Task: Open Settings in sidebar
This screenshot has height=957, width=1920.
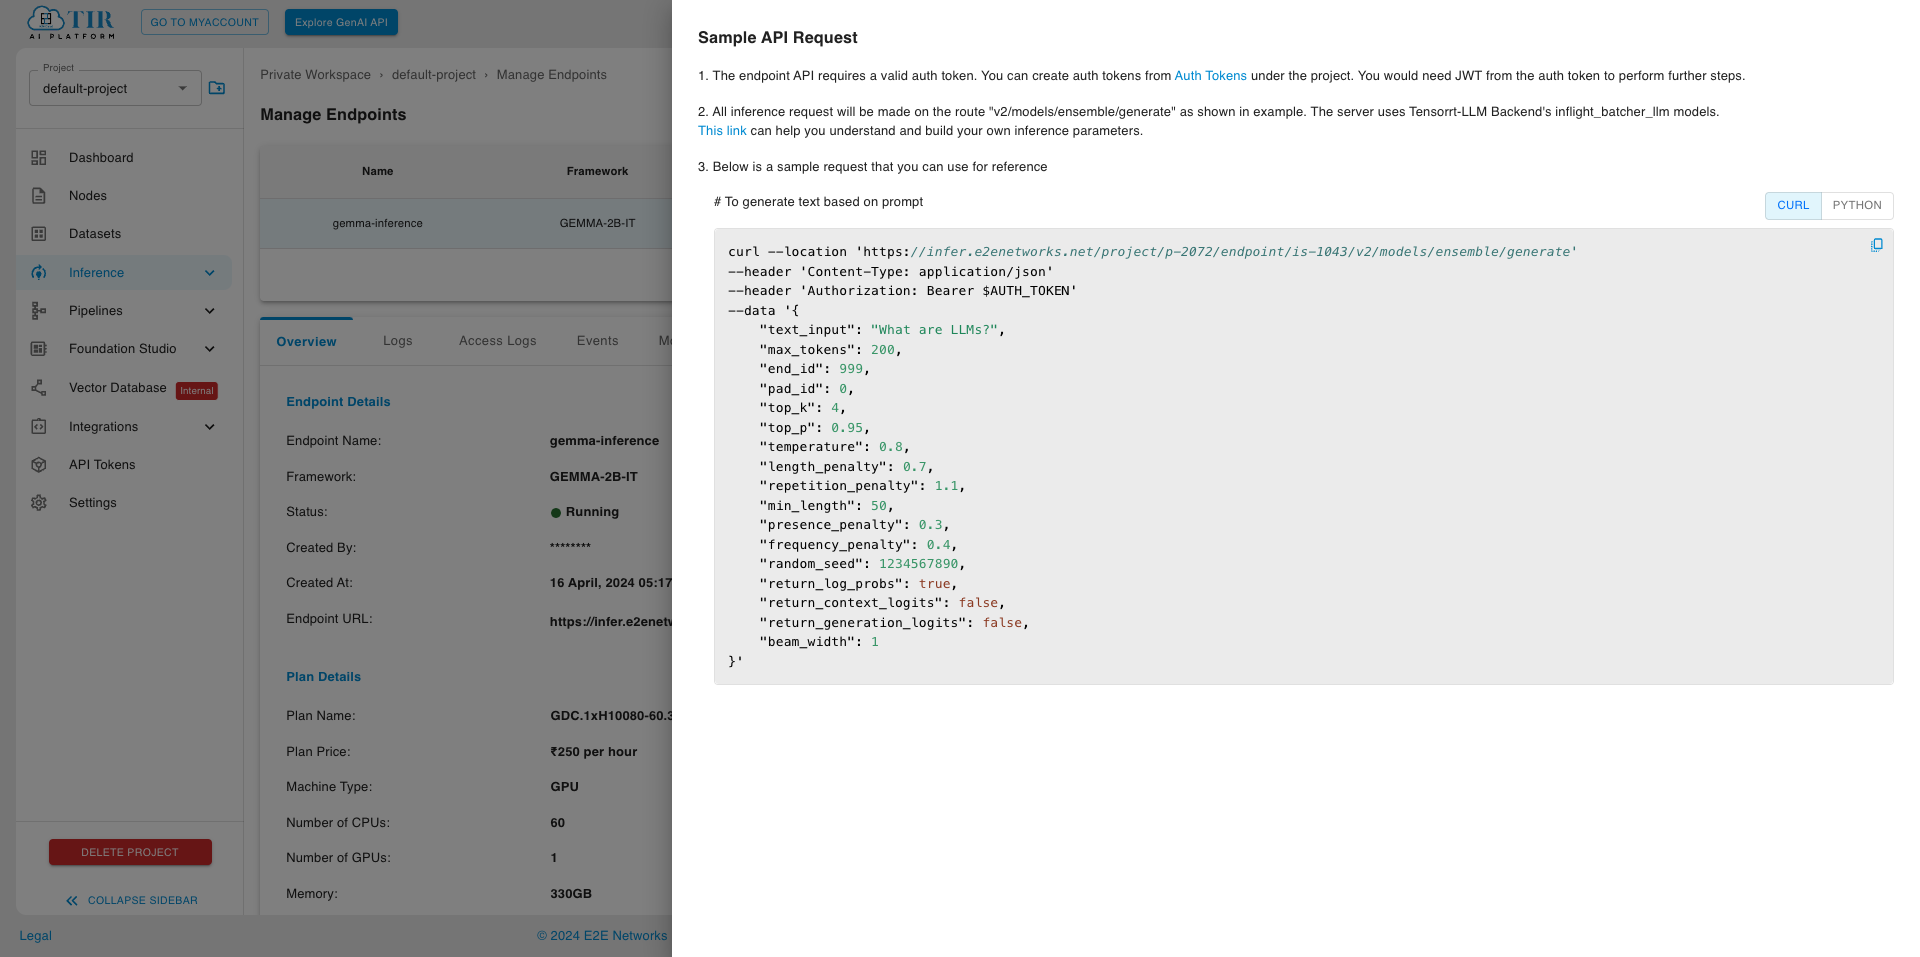Action: click(93, 503)
